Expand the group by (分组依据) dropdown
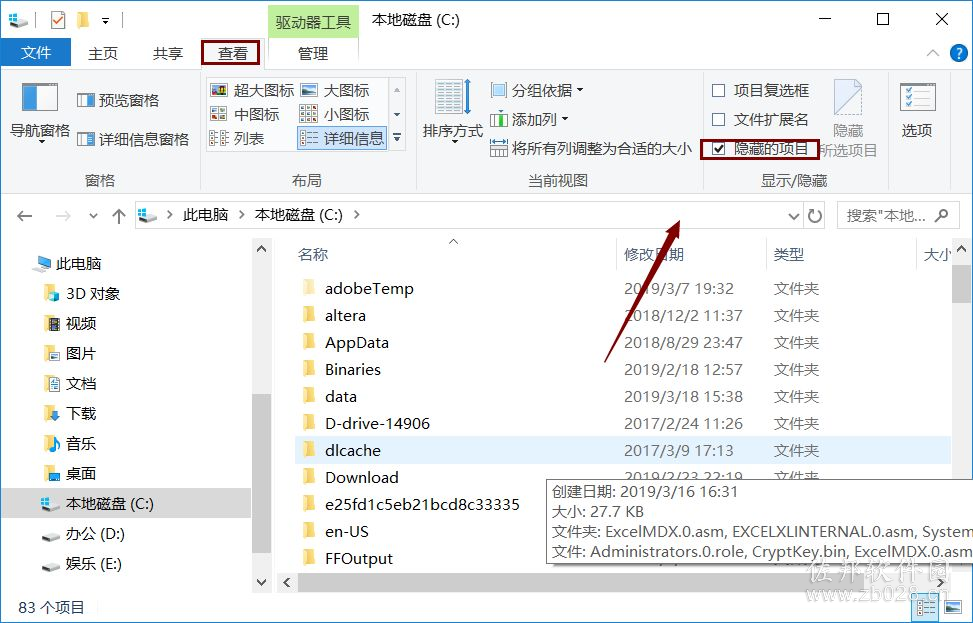This screenshot has width=973, height=623. pyautogui.click(x=537, y=91)
